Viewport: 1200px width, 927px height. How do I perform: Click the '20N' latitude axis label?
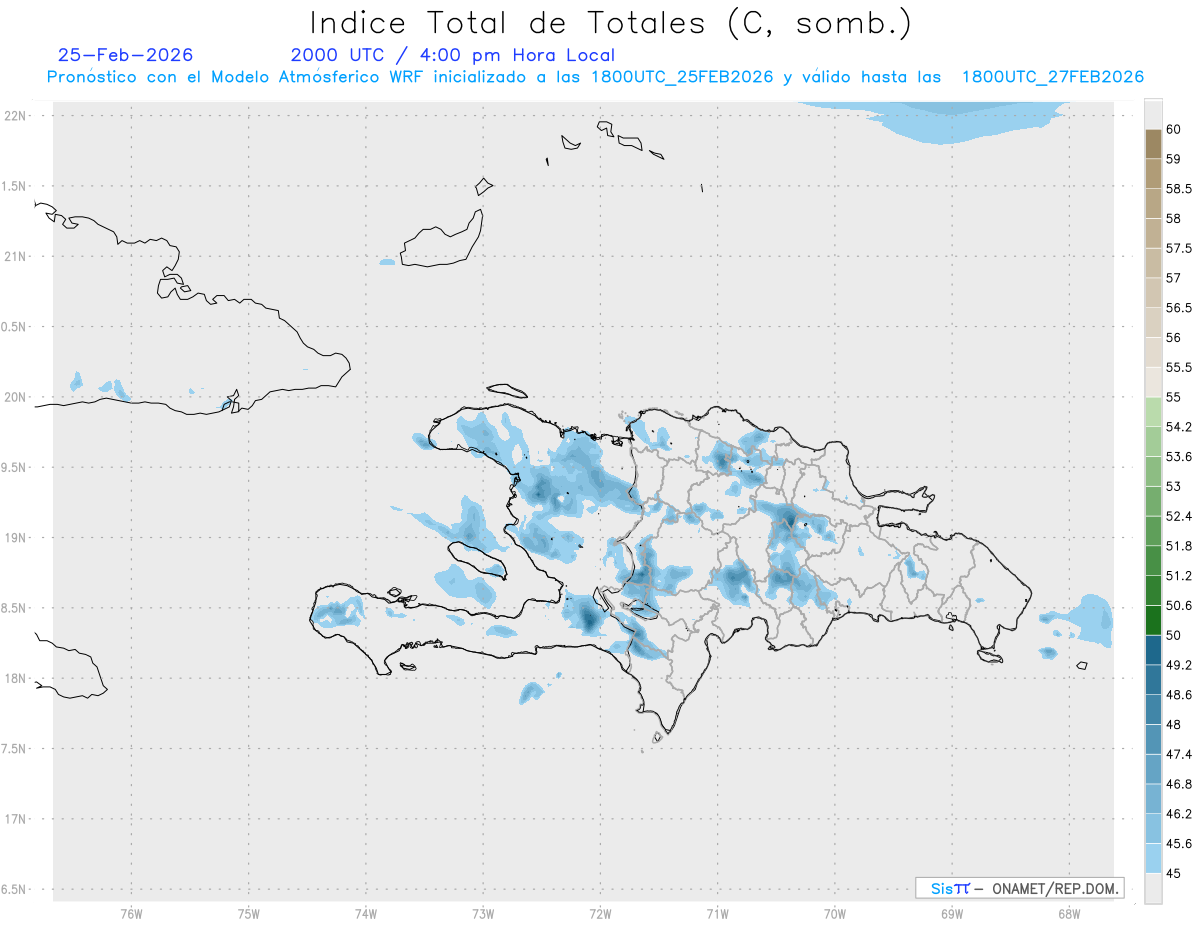coord(16,397)
